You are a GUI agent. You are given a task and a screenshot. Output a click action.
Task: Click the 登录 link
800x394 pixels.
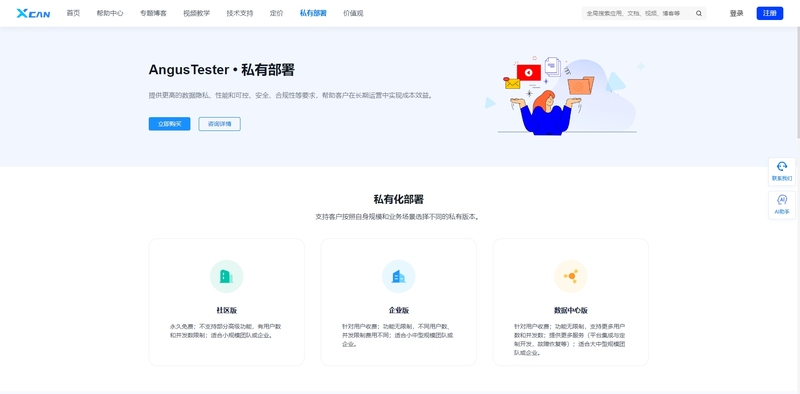coord(736,13)
